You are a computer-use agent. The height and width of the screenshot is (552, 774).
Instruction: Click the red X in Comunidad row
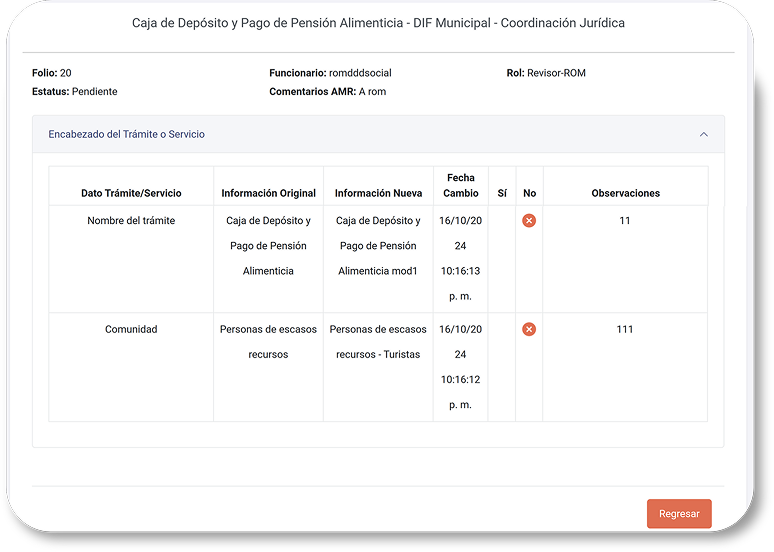tap(529, 329)
